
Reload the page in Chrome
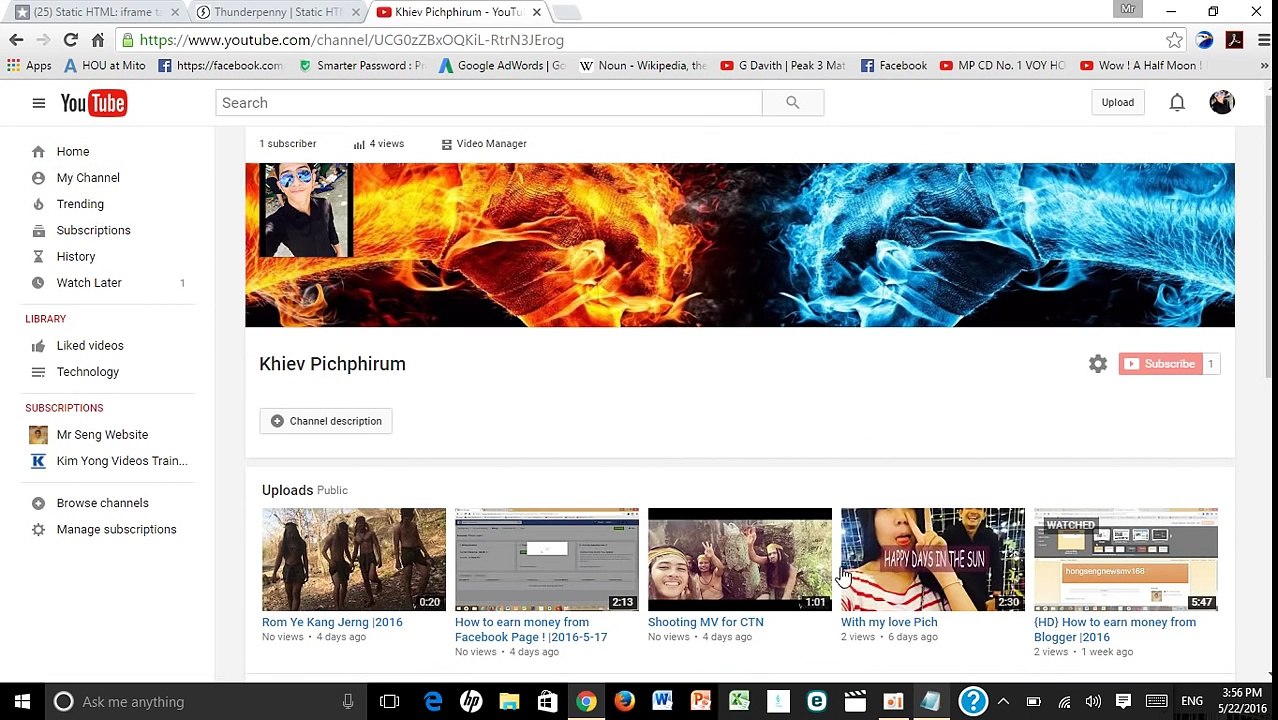70,40
